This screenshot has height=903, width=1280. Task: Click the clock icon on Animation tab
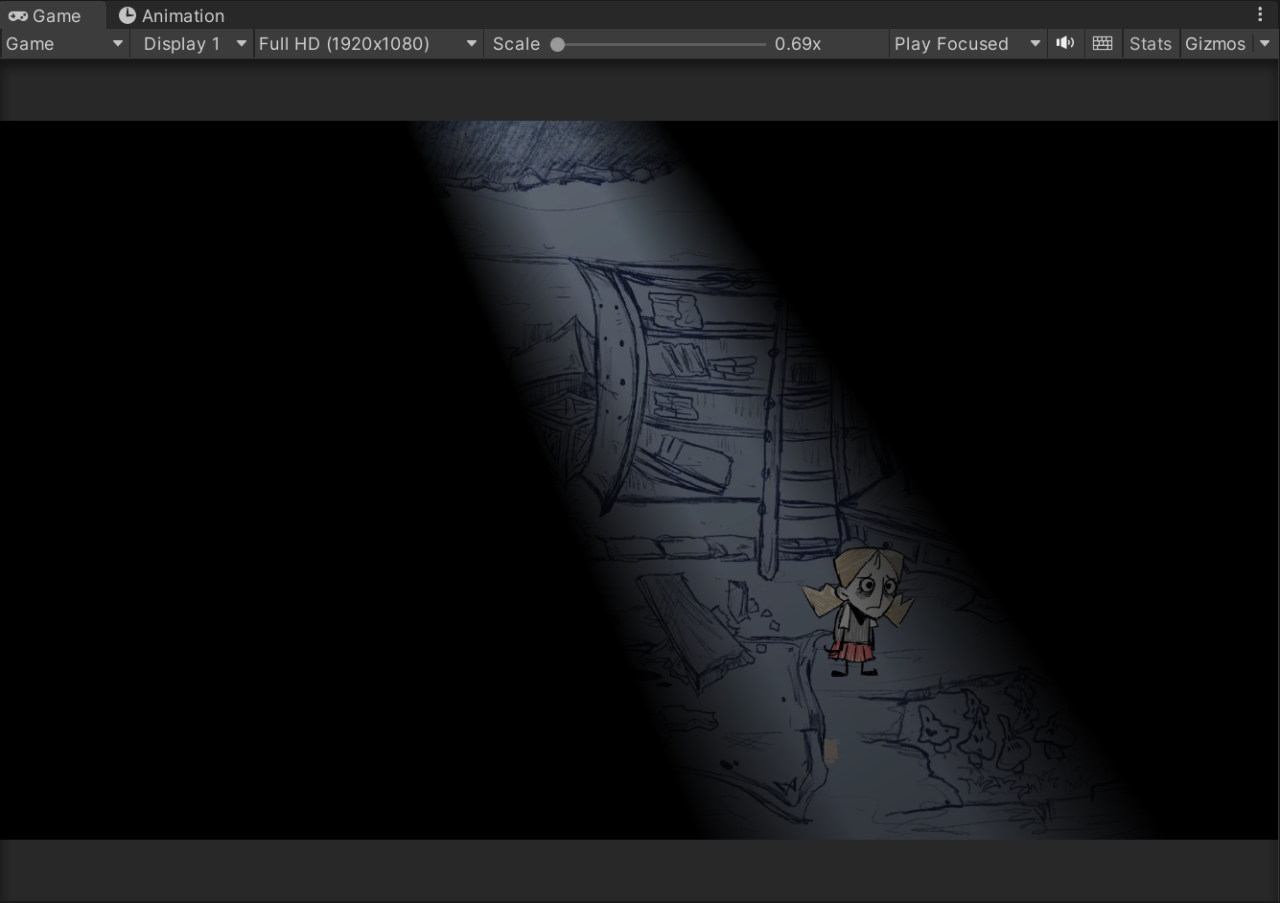[127, 15]
